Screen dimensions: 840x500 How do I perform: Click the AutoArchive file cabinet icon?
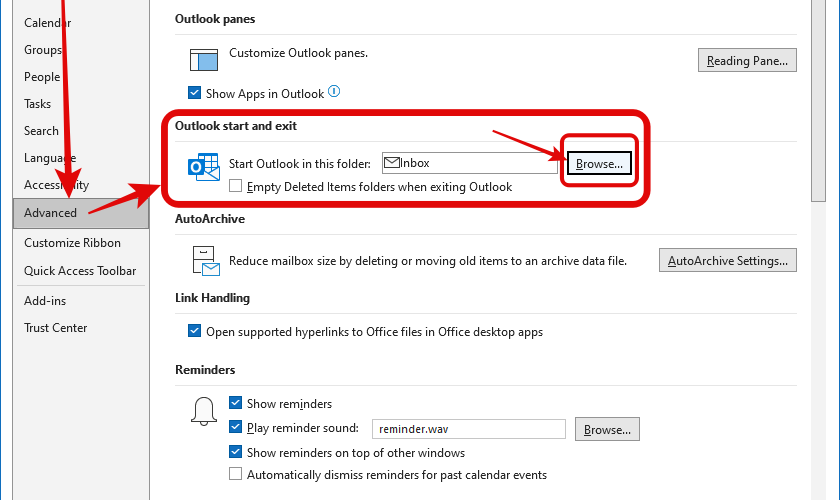[x=206, y=261]
